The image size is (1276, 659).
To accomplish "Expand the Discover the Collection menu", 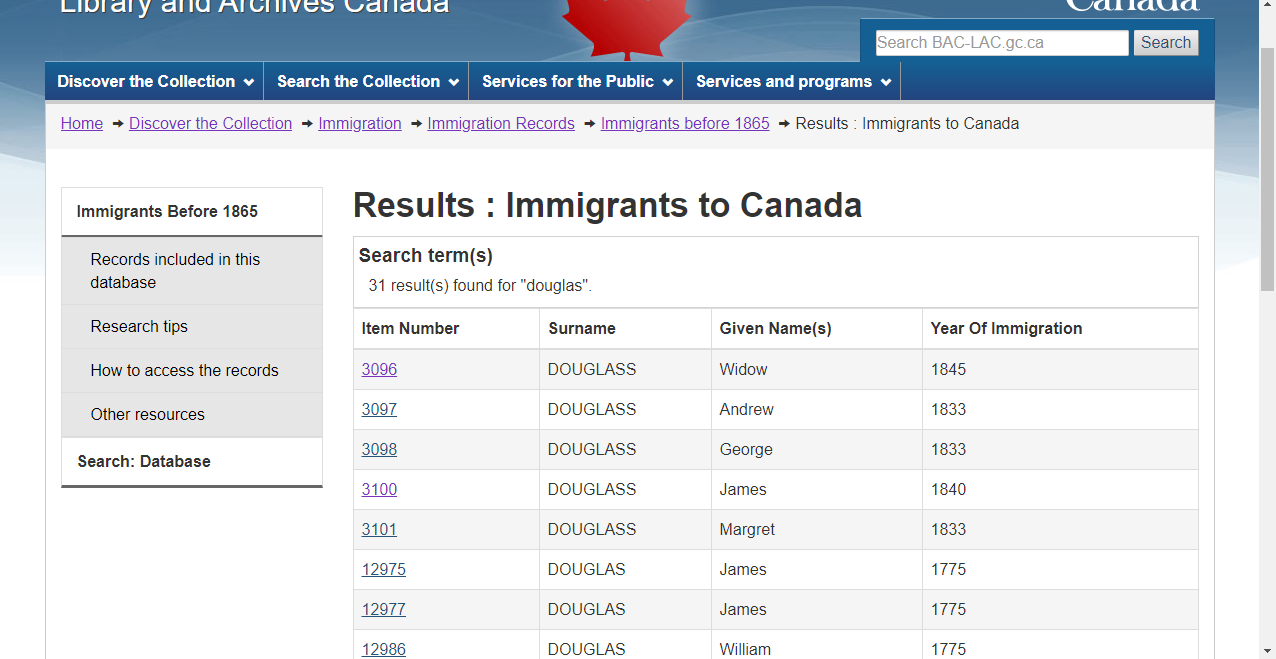I will (155, 82).
